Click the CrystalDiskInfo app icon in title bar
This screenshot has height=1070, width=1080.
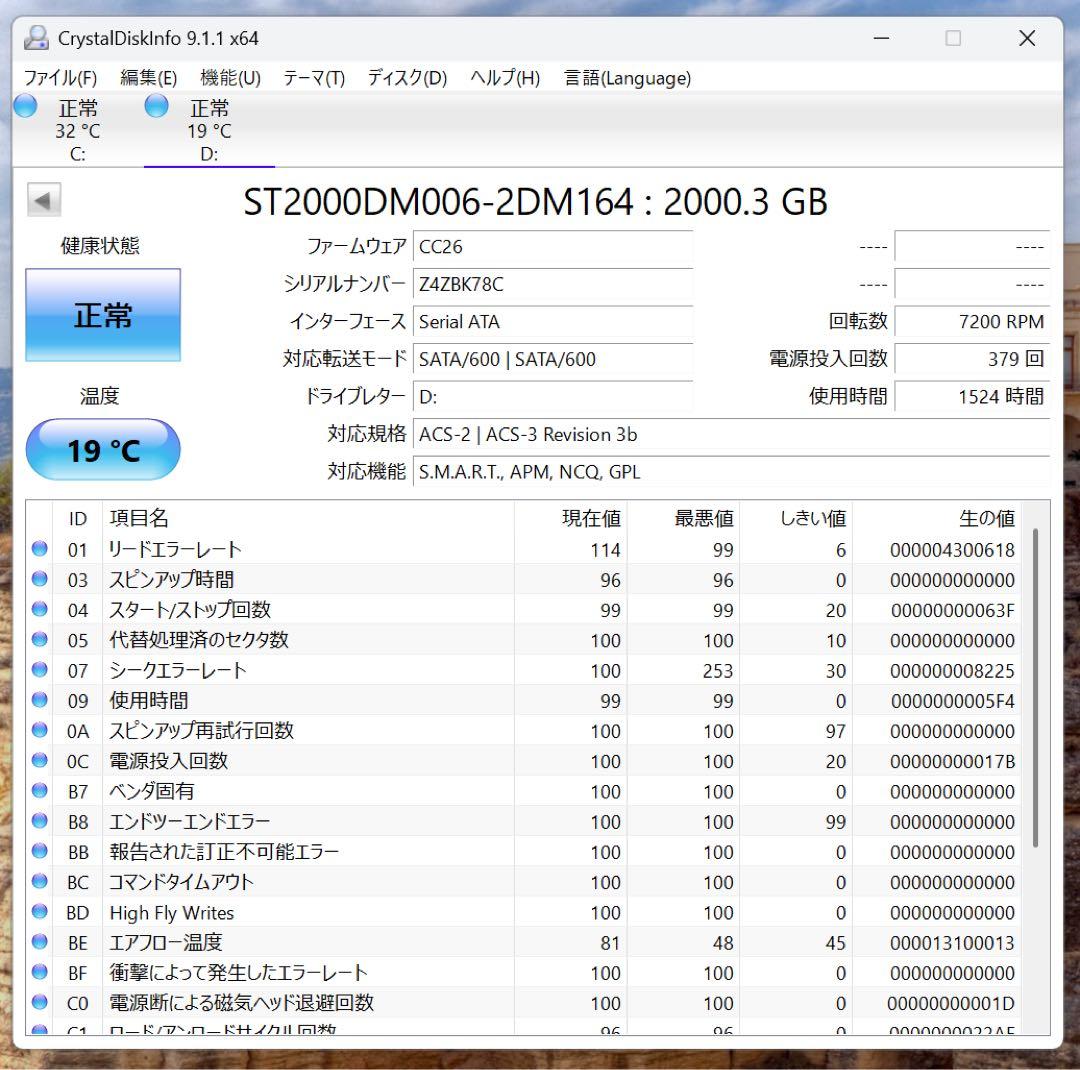pyautogui.click(x=36, y=38)
